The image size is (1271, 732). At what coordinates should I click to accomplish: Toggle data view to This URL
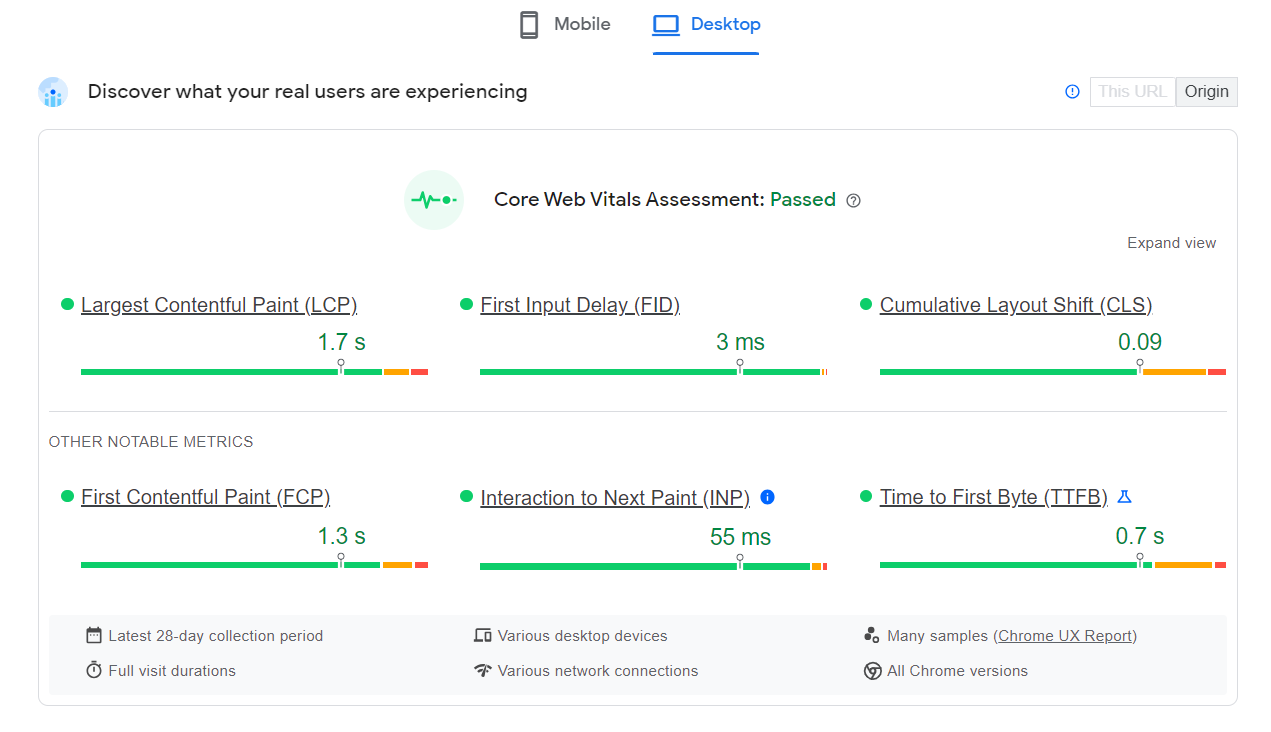[1132, 92]
